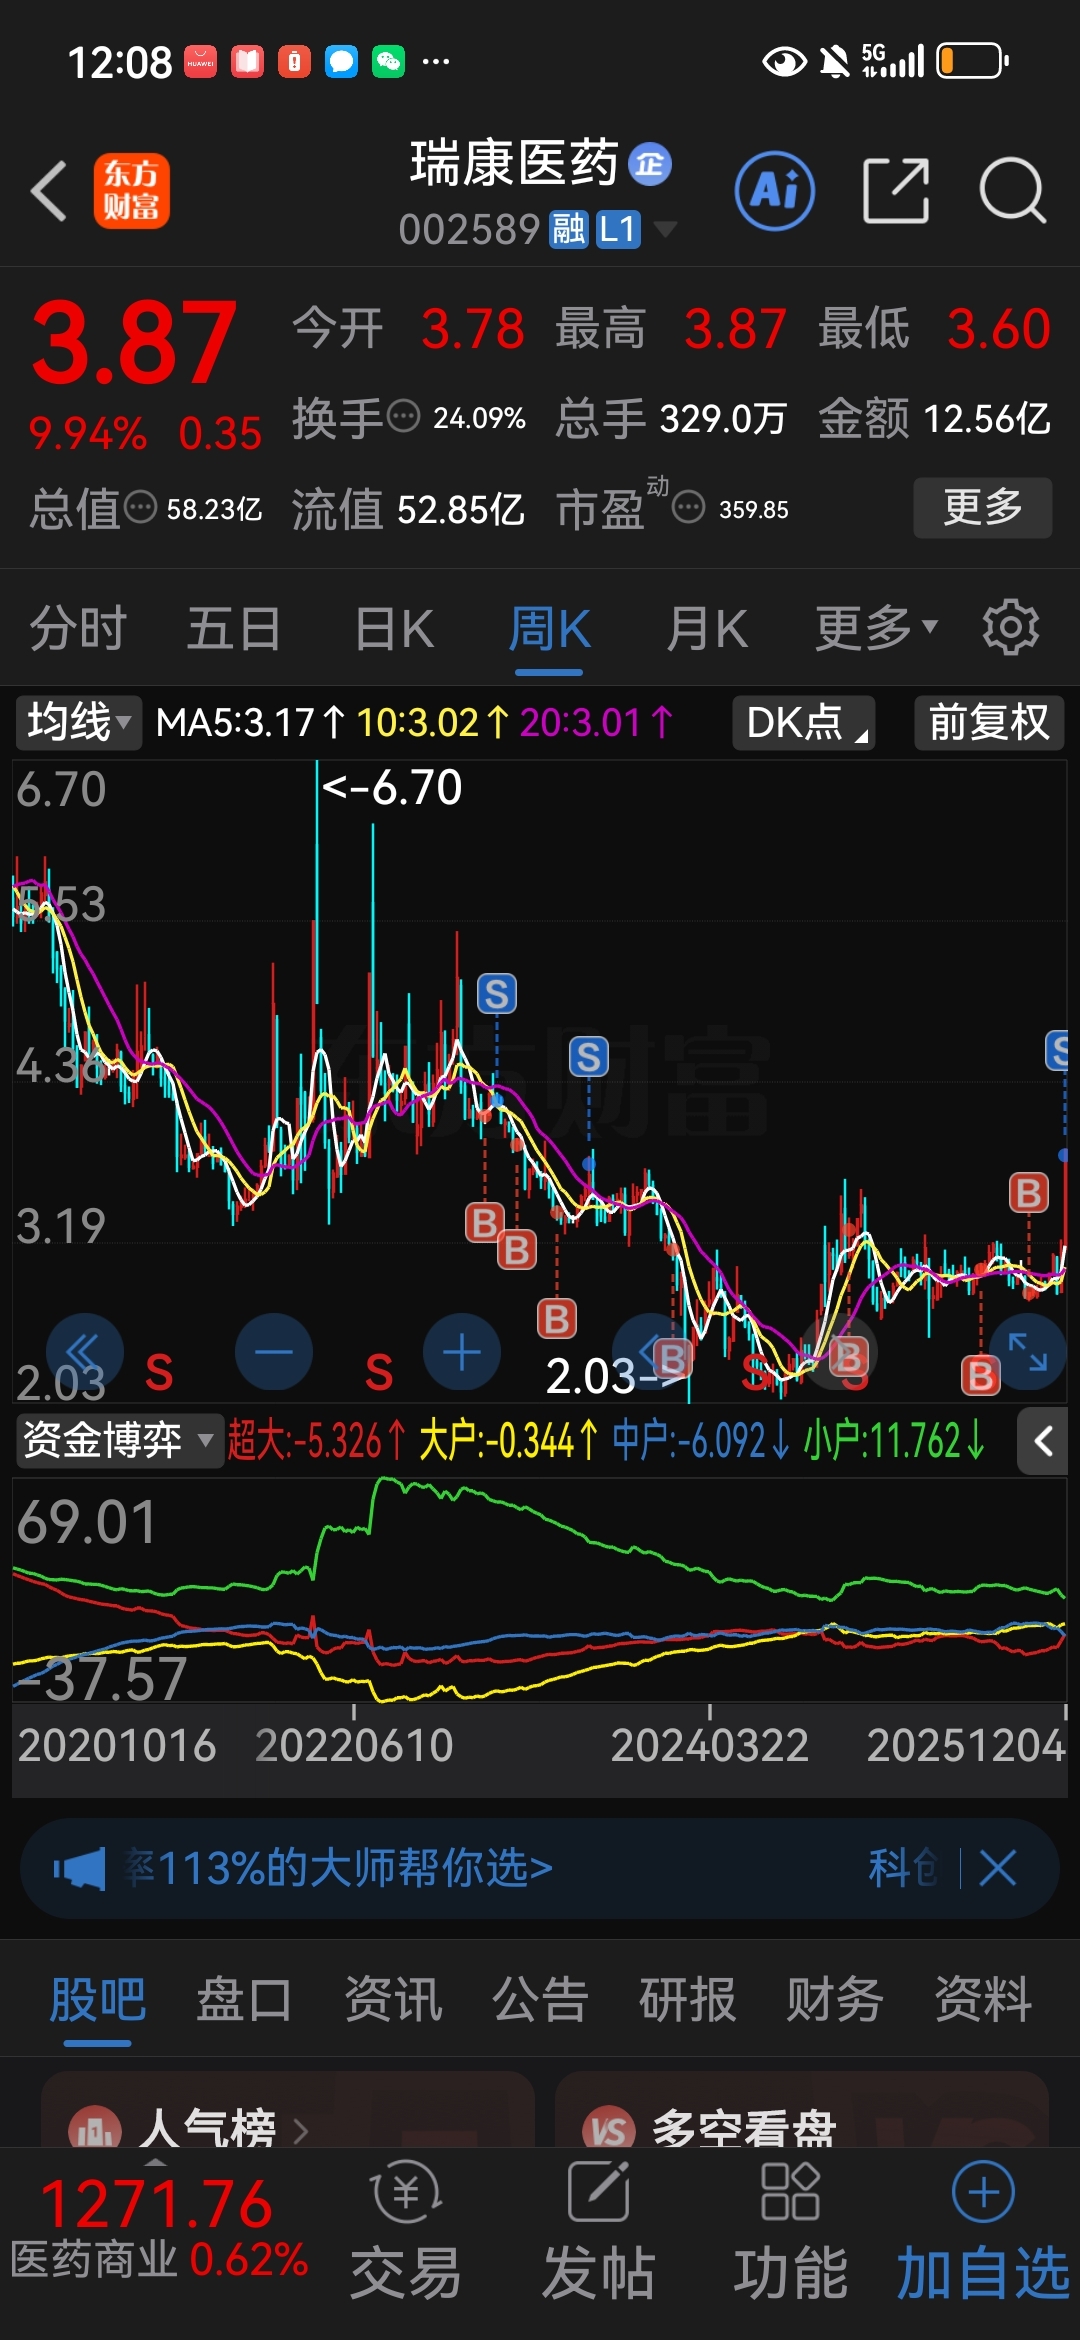Tap the 企 enterprise badge
This screenshot has width=1080, height=2340.
point(650,164)
